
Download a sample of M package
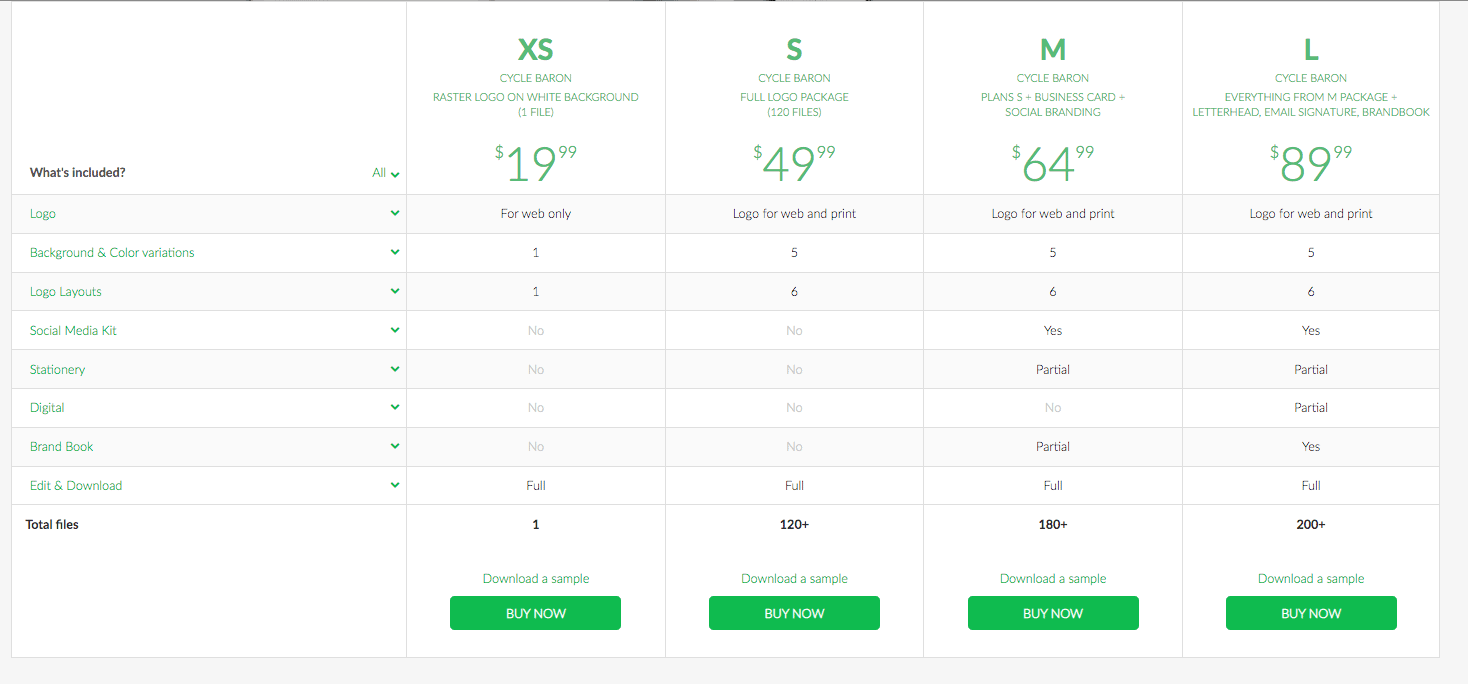pyautogui.click(x=1053, y=579)
